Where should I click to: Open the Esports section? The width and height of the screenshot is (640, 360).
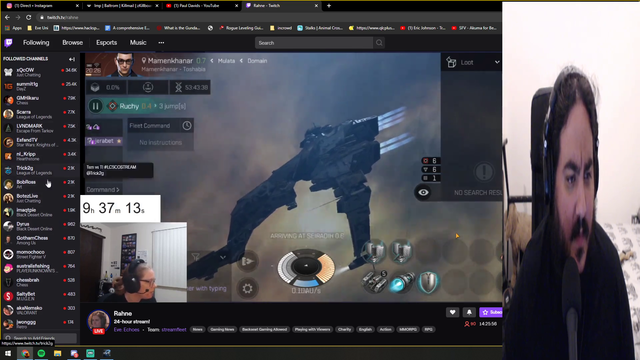(x=106, y=42)
